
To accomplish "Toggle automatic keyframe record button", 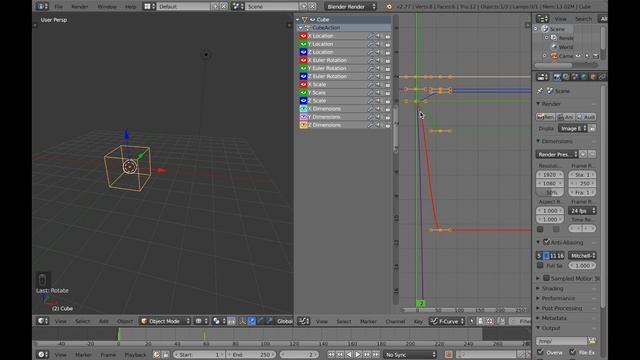I will click(448, 354).
